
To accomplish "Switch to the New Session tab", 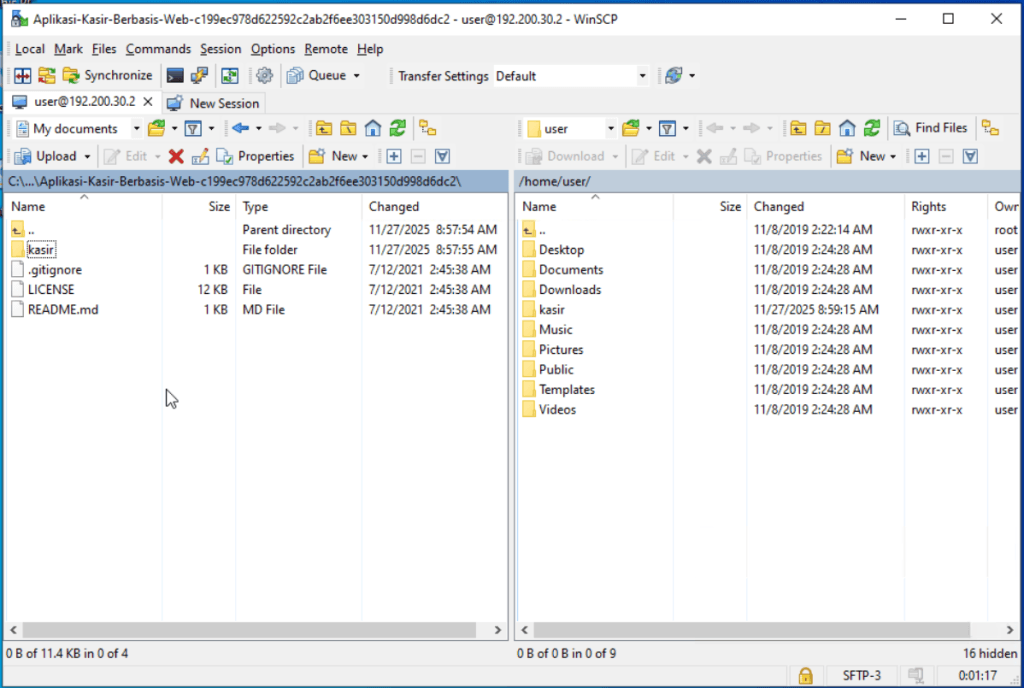I will click(214, 103).
